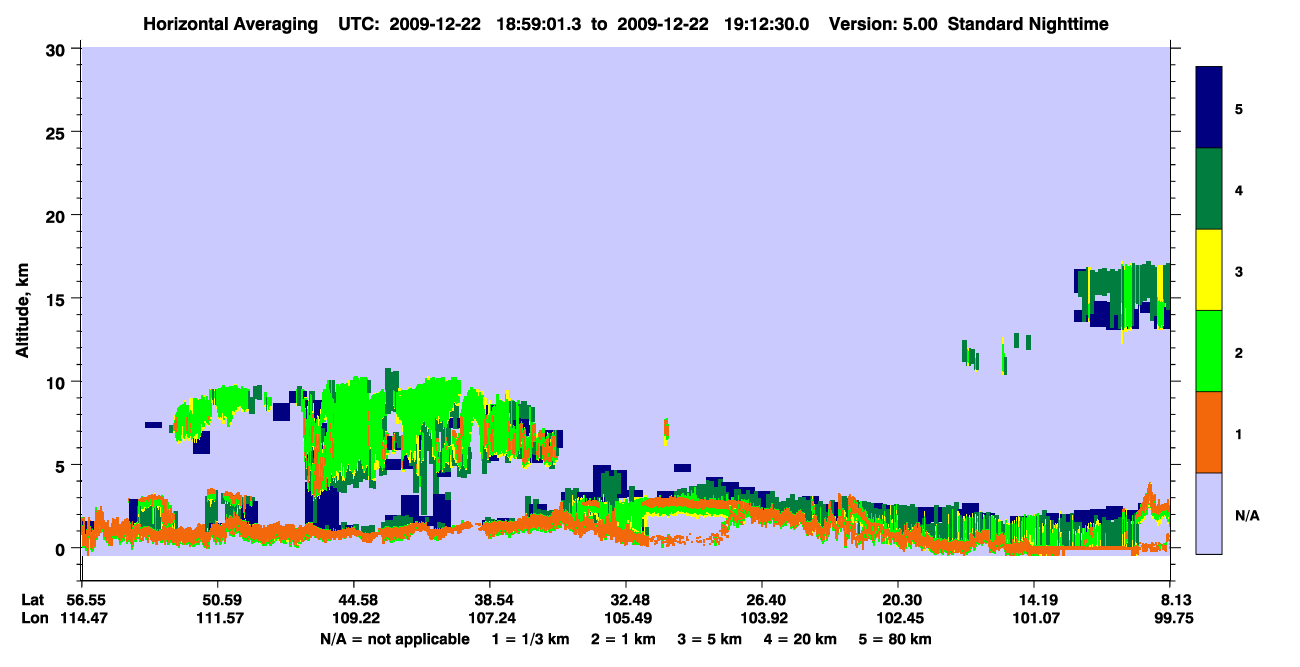
Task: Click the color bar label "4"
Action: [1239, 189]
